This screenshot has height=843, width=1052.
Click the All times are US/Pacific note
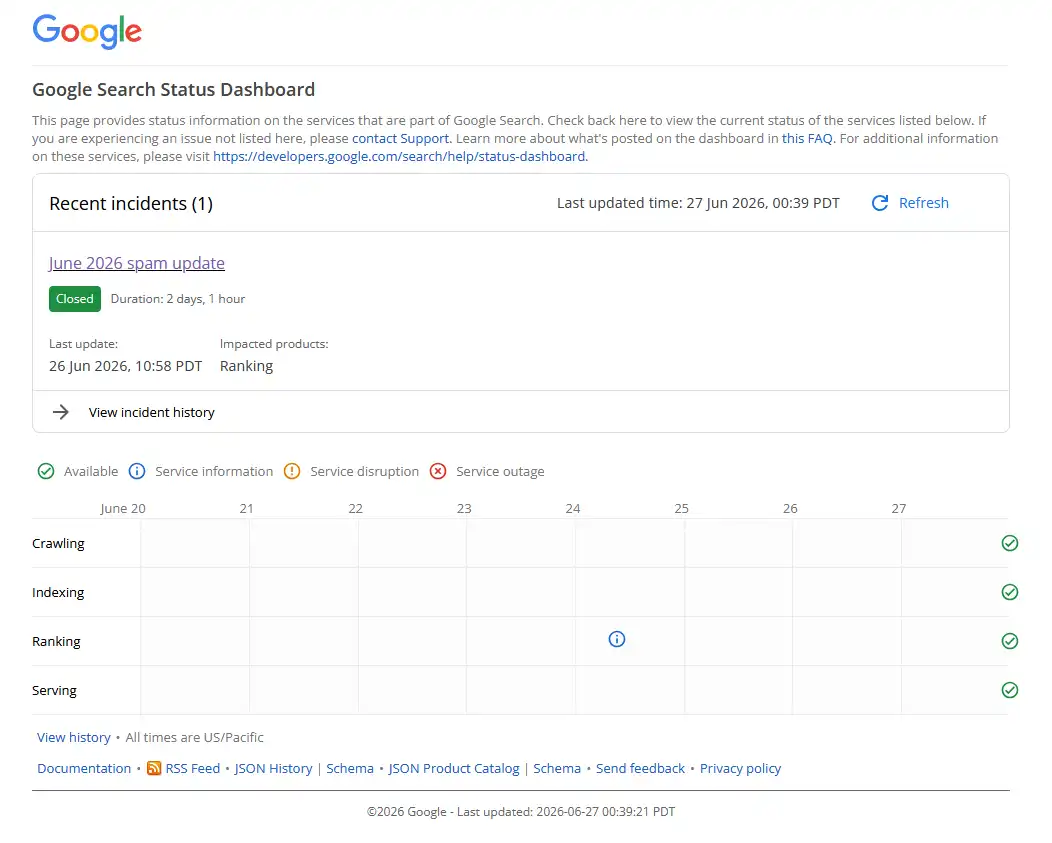(x=195, y=737)
